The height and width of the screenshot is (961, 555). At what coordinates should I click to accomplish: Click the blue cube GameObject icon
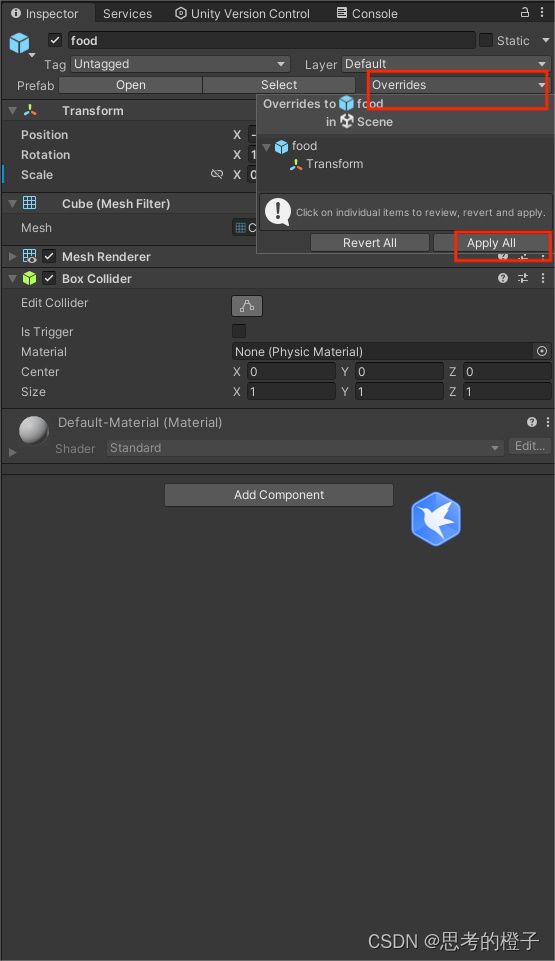pyautogui.click(x=20, y=42)
